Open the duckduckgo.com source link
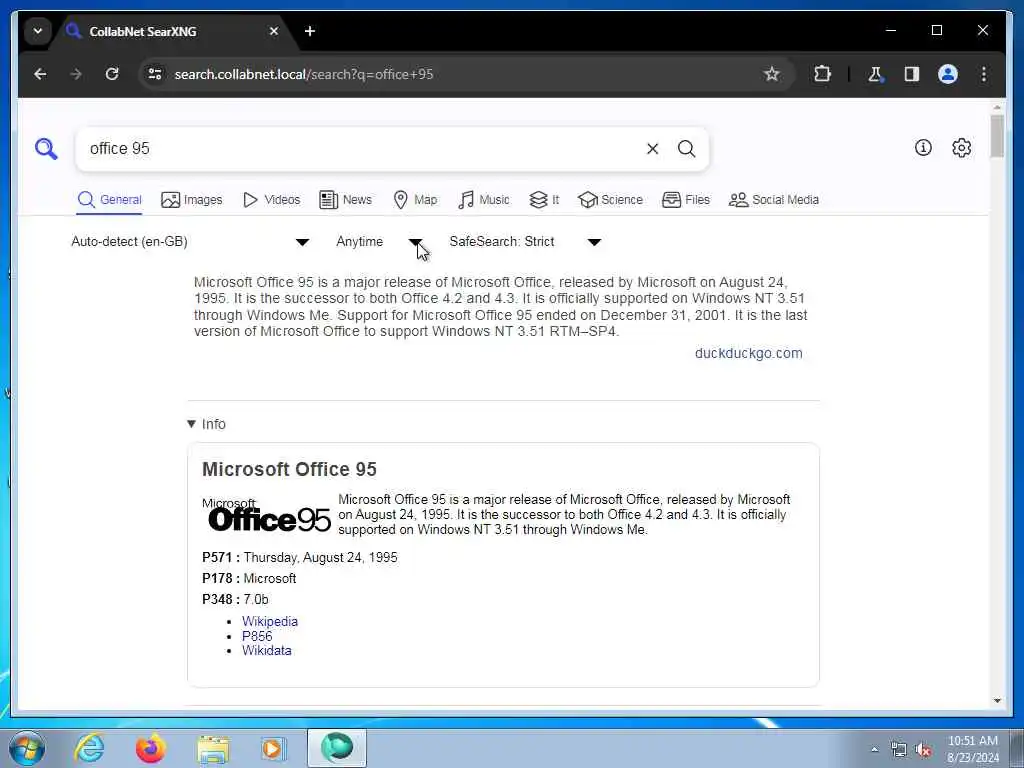Screen dimensions: 1024x768 [748, 353]
